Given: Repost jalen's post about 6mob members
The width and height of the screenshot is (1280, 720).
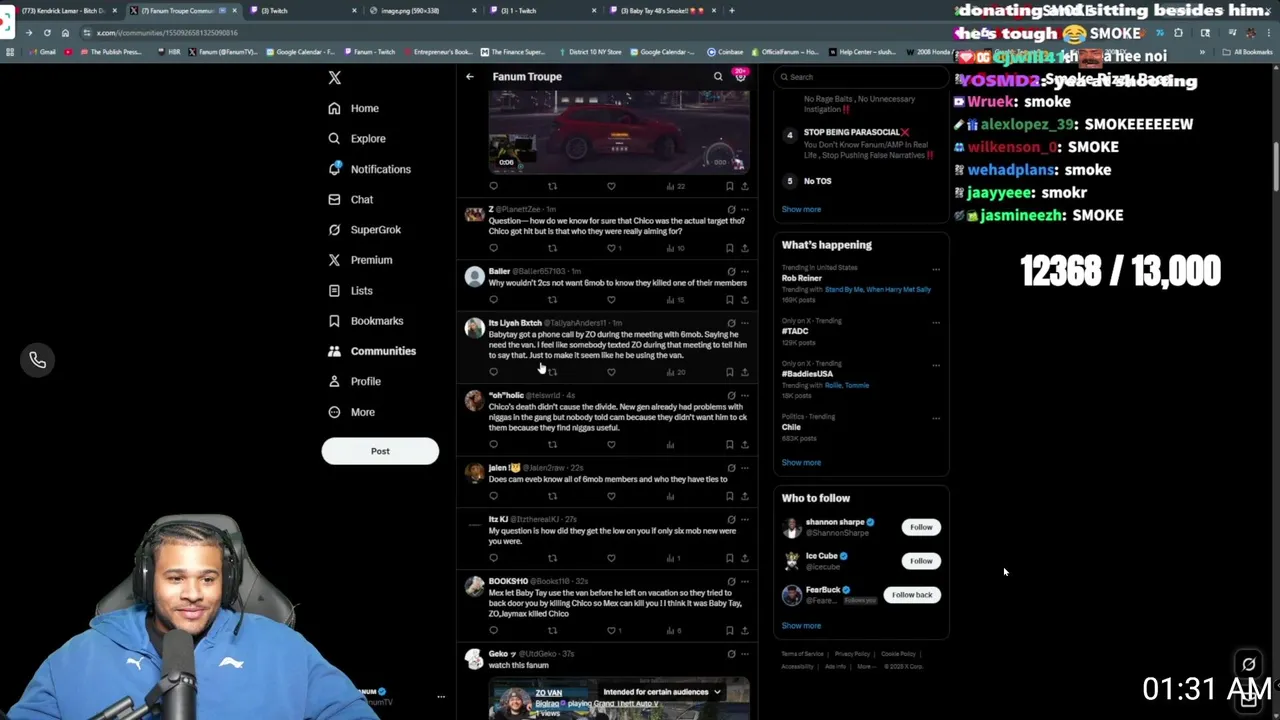Looking at the screenshot, I should pos(552,496).
